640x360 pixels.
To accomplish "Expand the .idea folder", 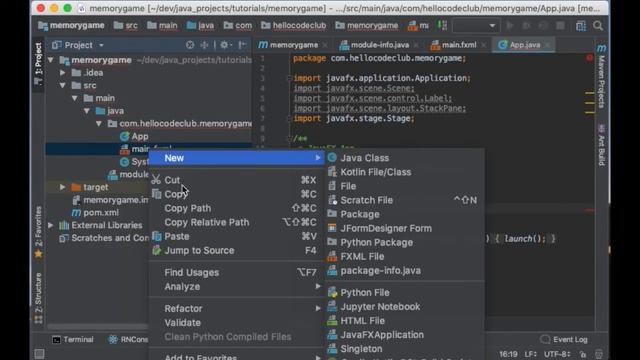I will tap(62, 73).
